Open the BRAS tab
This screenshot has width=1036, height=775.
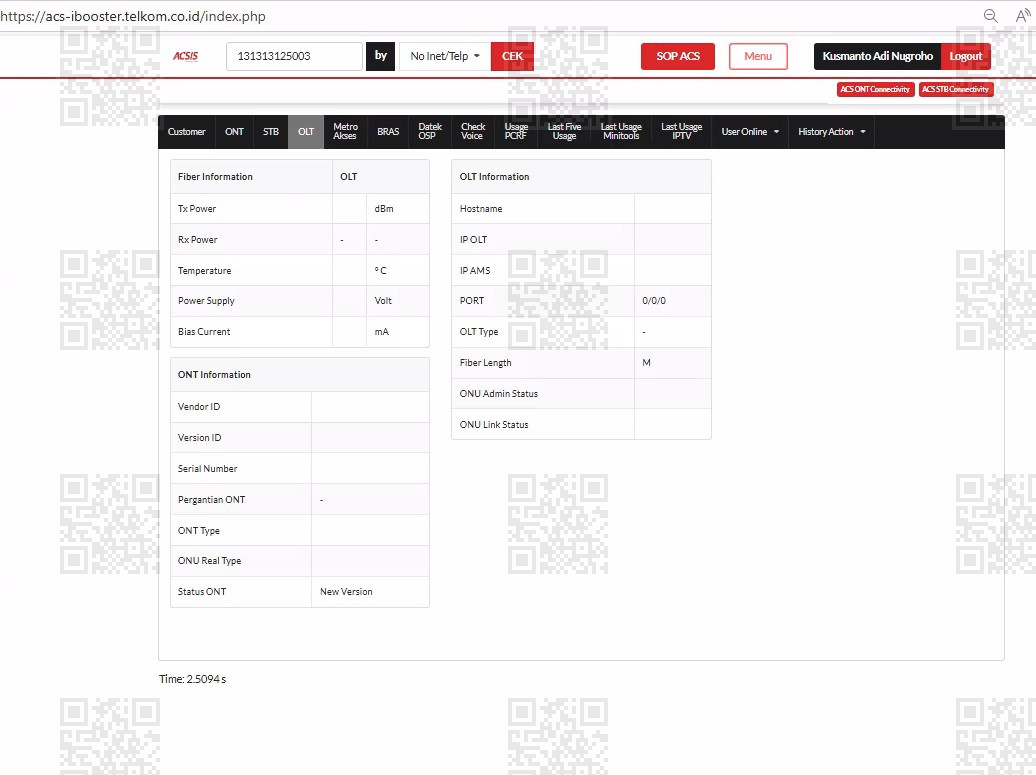point(388,131)
